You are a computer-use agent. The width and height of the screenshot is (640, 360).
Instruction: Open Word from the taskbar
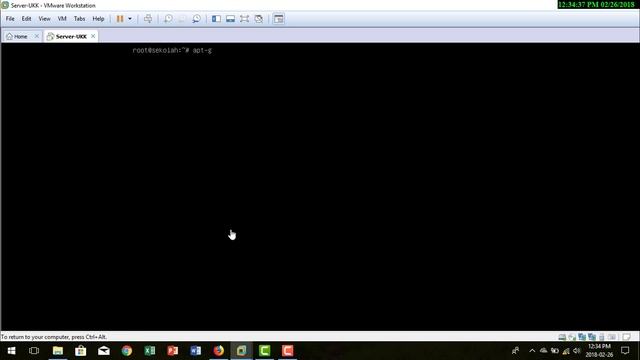[x=196, y=351]
